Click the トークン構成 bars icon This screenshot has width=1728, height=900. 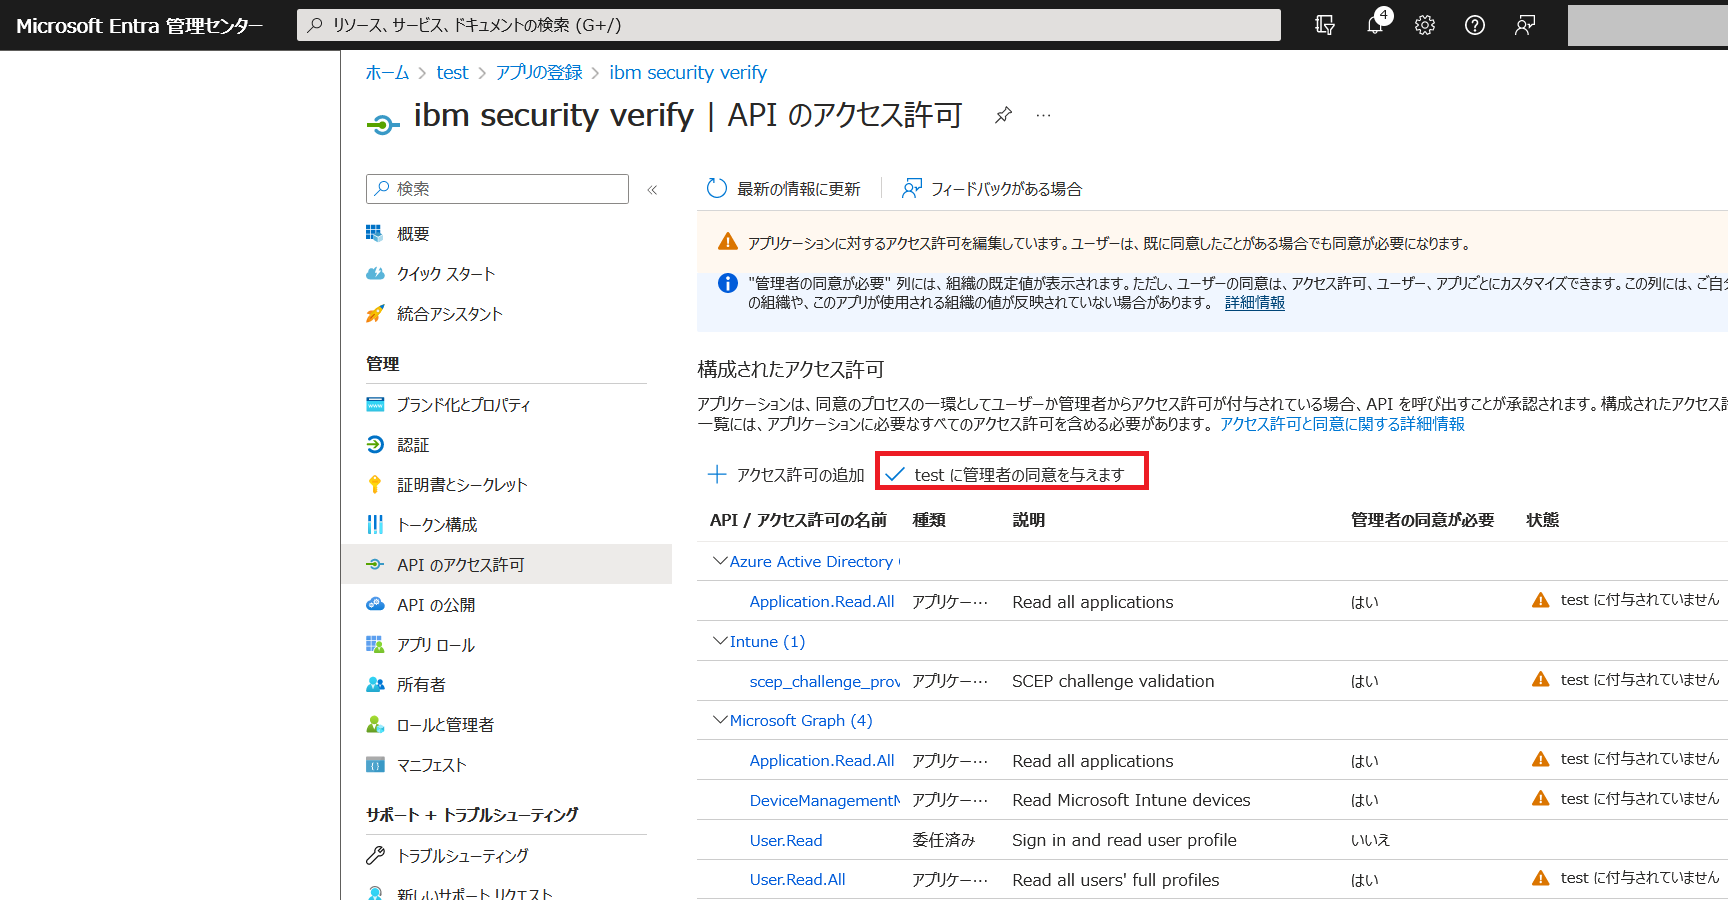375,524
